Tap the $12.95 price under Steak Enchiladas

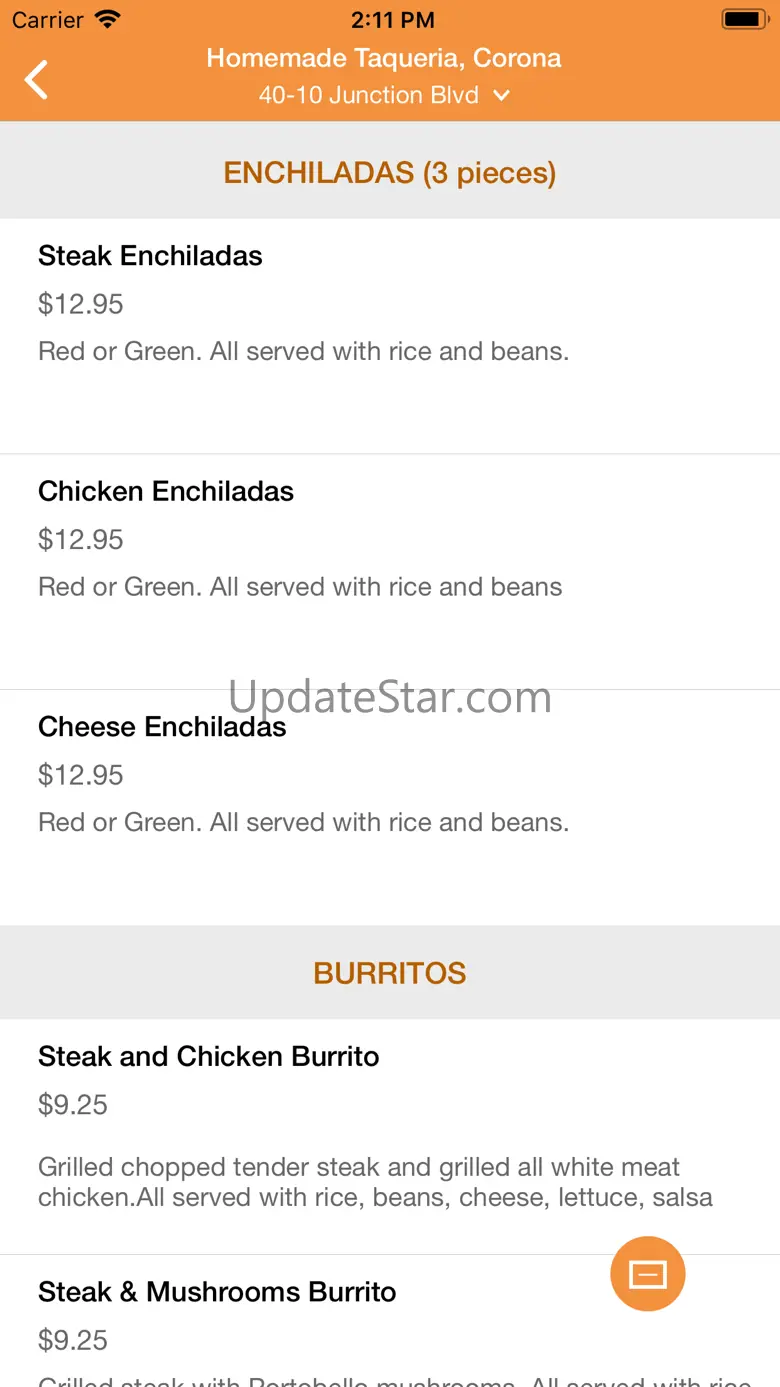tap(81, 304)
